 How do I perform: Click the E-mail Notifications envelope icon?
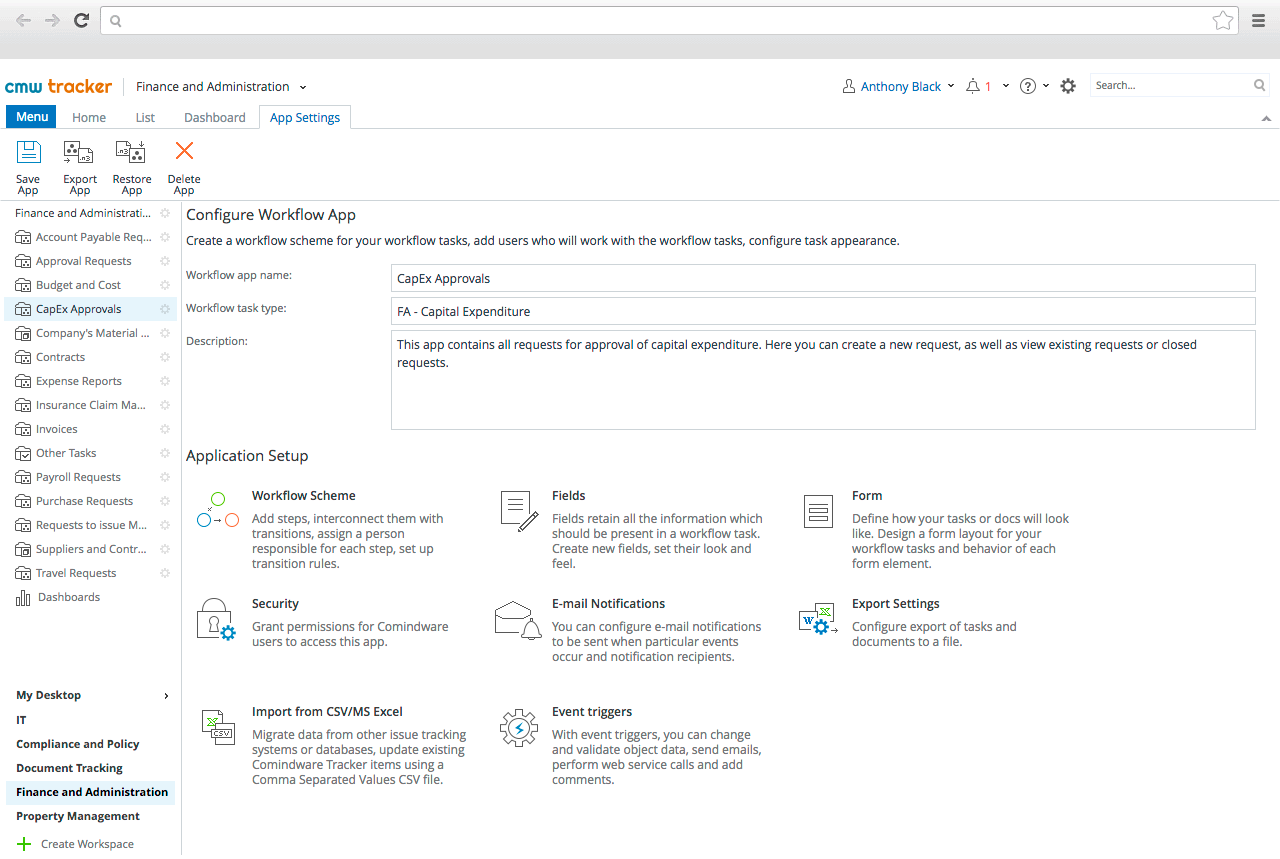[517, 620]
